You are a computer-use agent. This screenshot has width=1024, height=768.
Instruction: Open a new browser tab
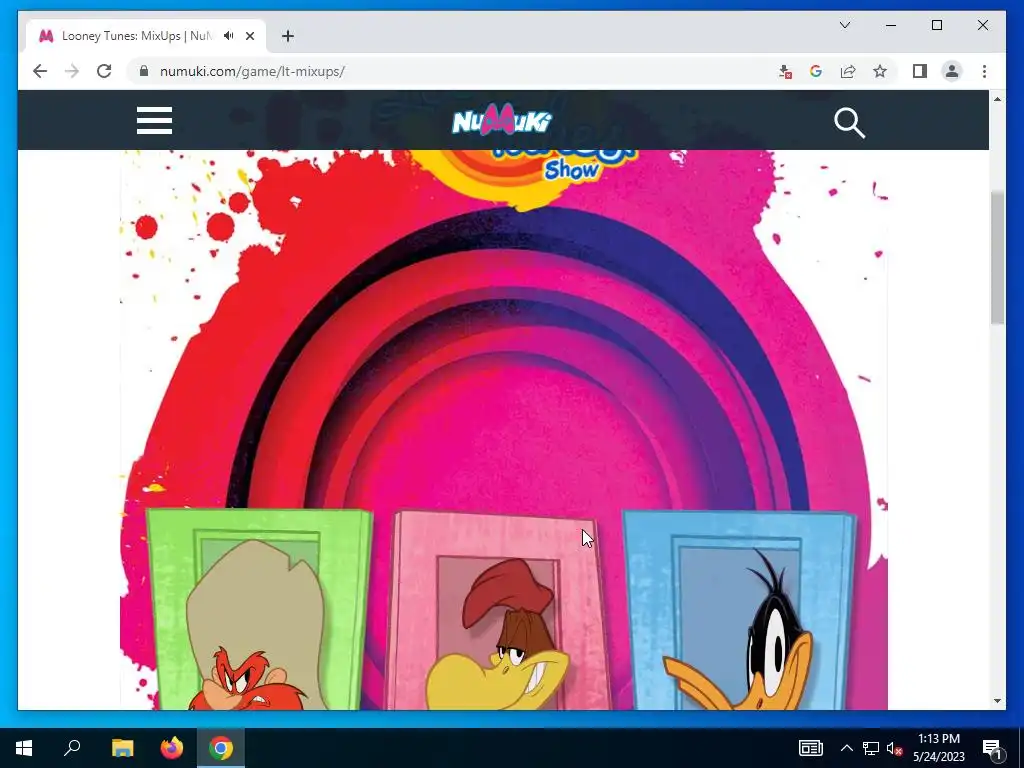pyautogui.click(x=288, y=36)
